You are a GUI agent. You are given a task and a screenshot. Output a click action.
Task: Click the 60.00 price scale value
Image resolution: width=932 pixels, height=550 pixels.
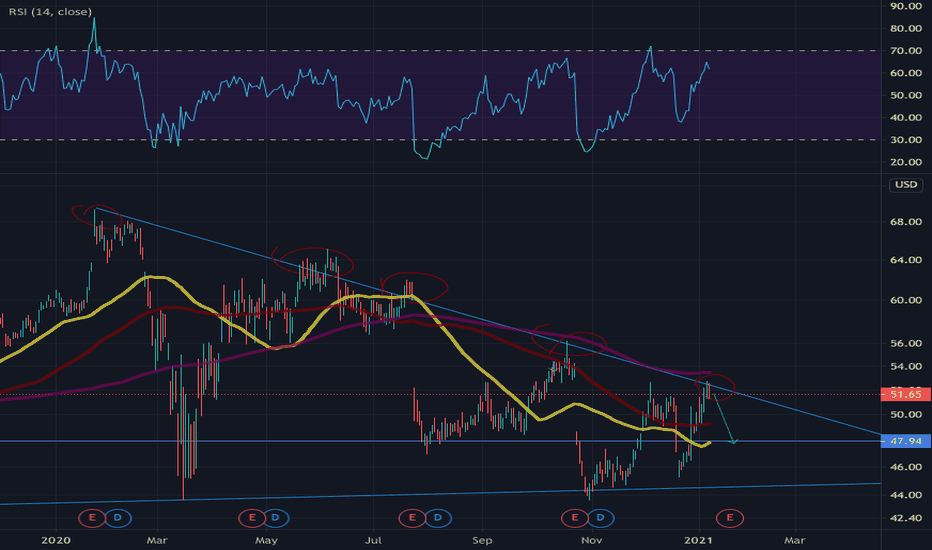coord(906,300)
